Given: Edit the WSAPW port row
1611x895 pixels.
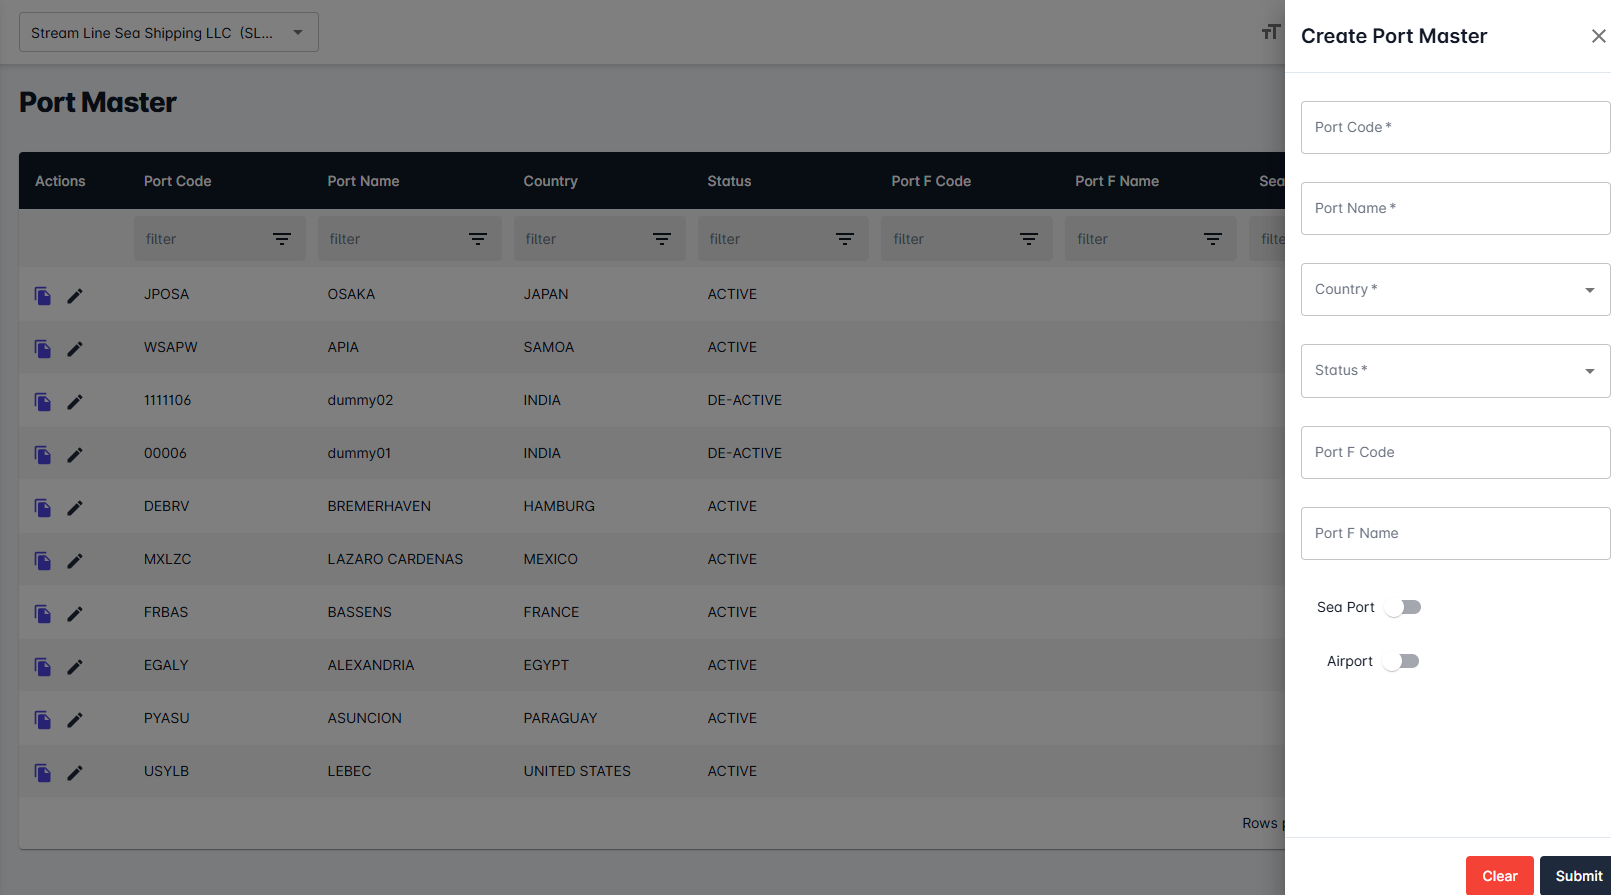Looking at the screenshot, I should click(75, 348).
